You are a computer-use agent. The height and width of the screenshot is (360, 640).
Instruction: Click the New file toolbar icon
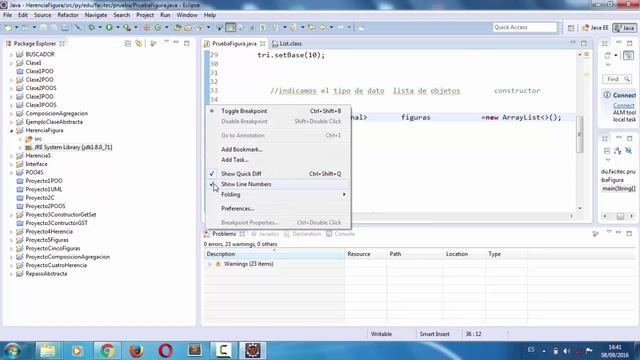(x=8, y=27)
